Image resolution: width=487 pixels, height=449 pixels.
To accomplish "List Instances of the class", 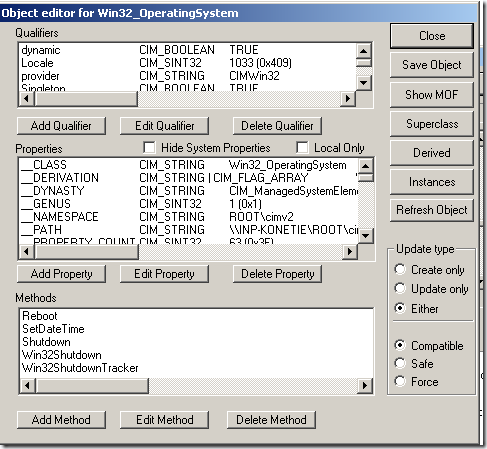I will point(432,182).
